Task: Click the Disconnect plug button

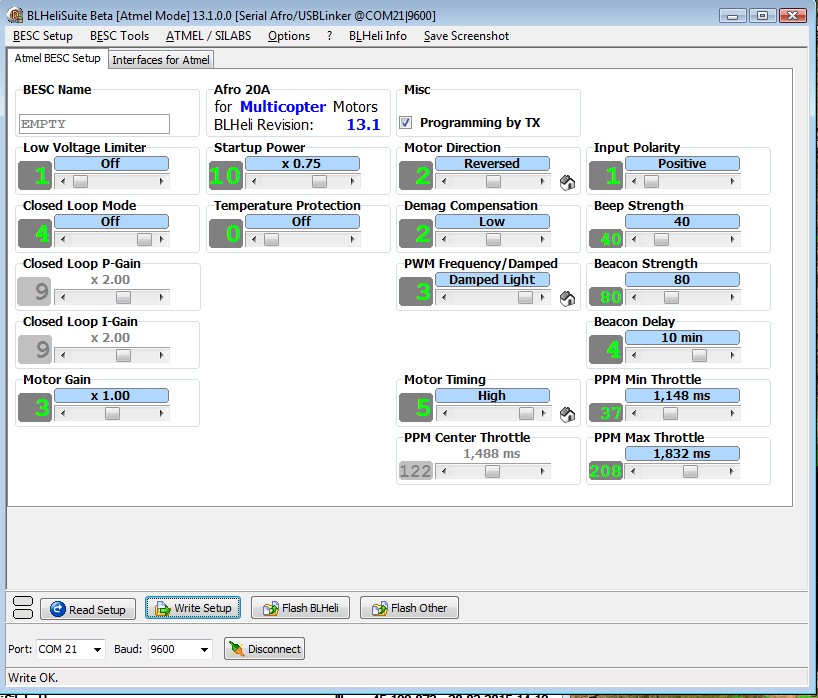Action: coord(264,649)
